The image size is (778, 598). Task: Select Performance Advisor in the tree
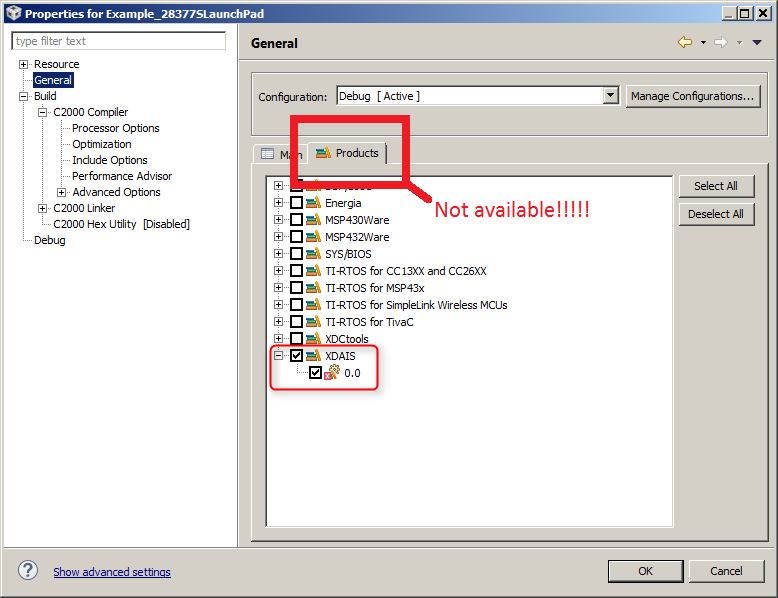click(122, 176)
